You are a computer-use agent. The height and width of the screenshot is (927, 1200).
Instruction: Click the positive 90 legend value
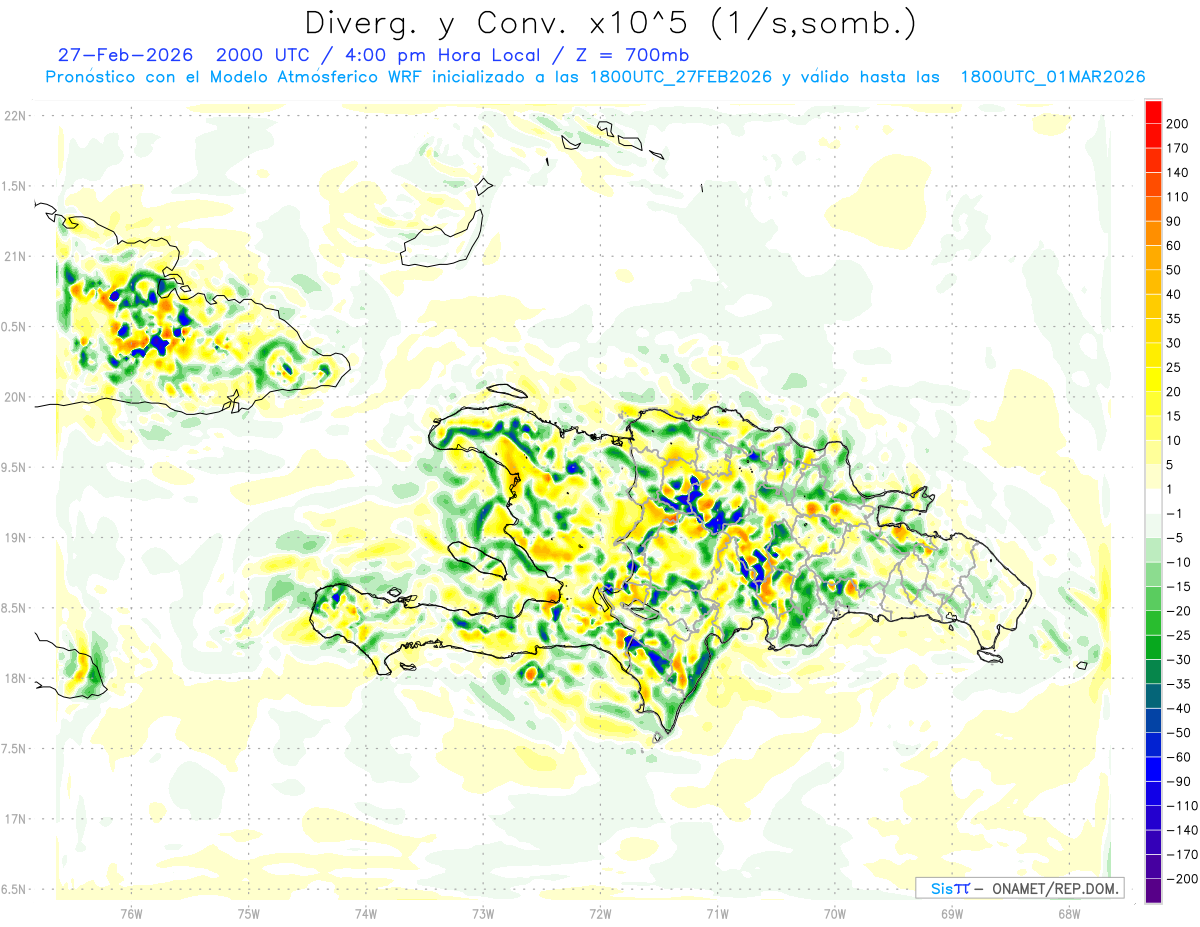[1175, 221]
